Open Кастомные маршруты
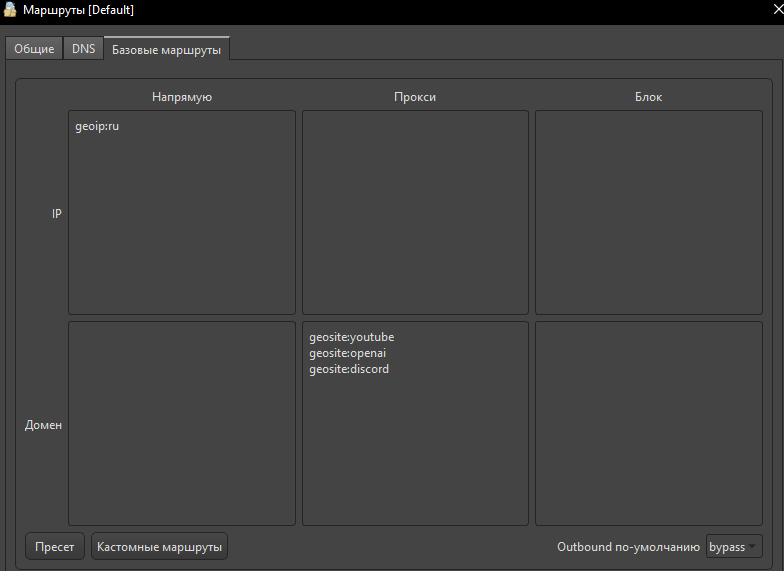The image size is (784, 571). pos(160,546)
